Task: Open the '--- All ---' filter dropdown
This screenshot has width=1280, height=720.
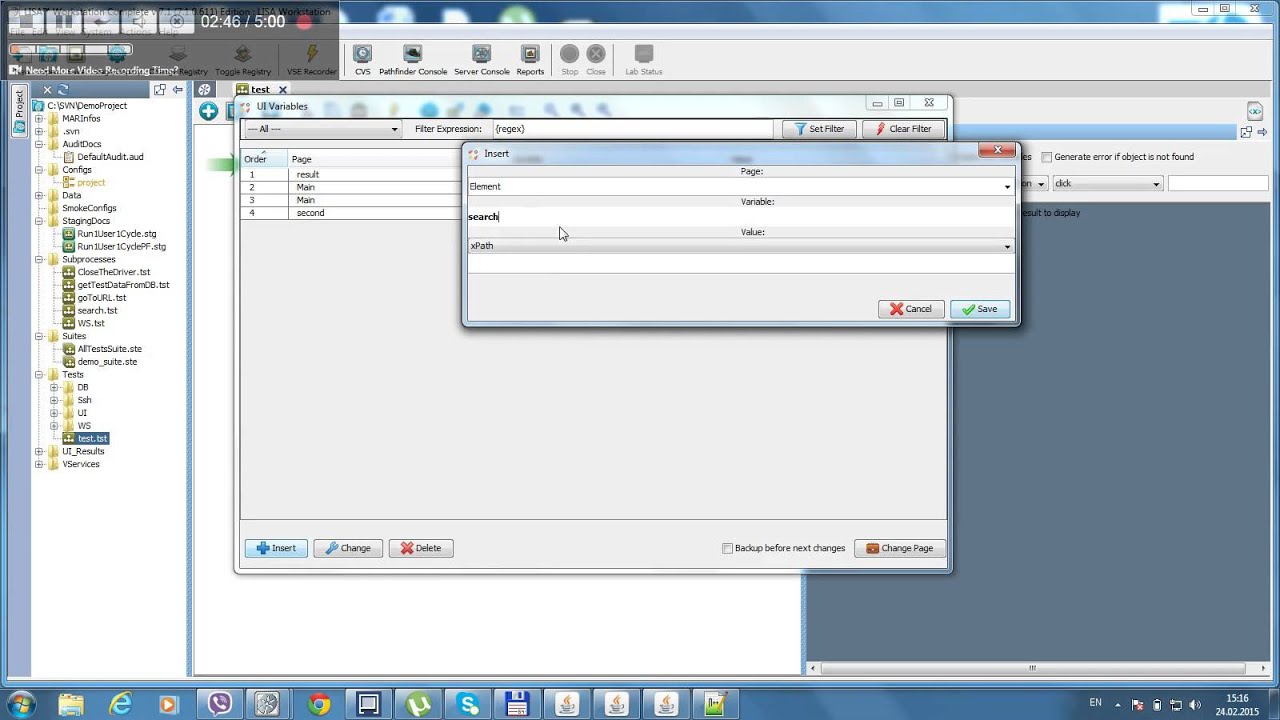Action: [322, 129]
